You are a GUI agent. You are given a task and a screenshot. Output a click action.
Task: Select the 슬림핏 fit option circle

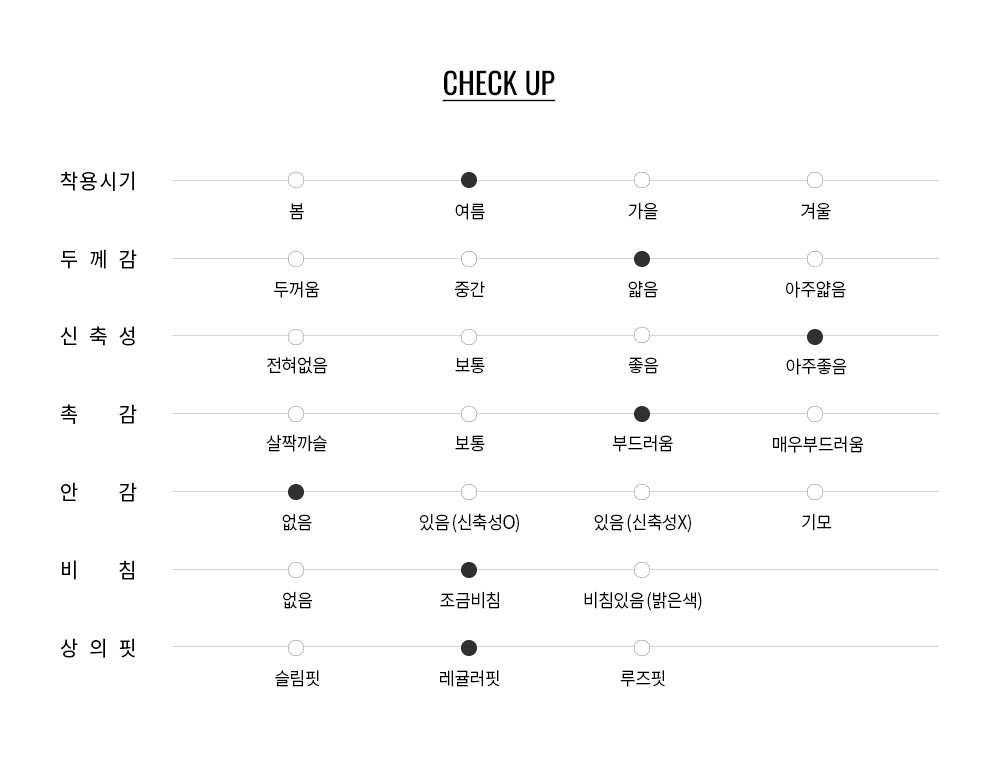(296, 648)
